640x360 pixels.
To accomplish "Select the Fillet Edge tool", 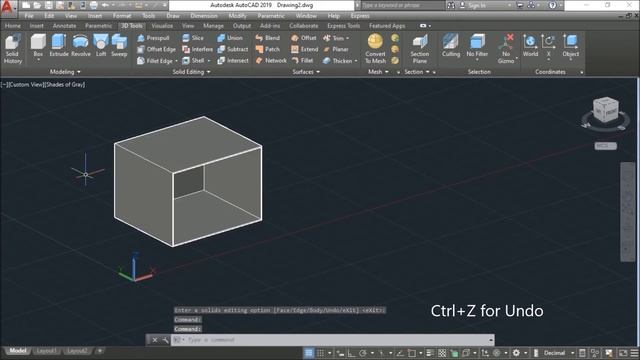I will [x=155, y=61].
